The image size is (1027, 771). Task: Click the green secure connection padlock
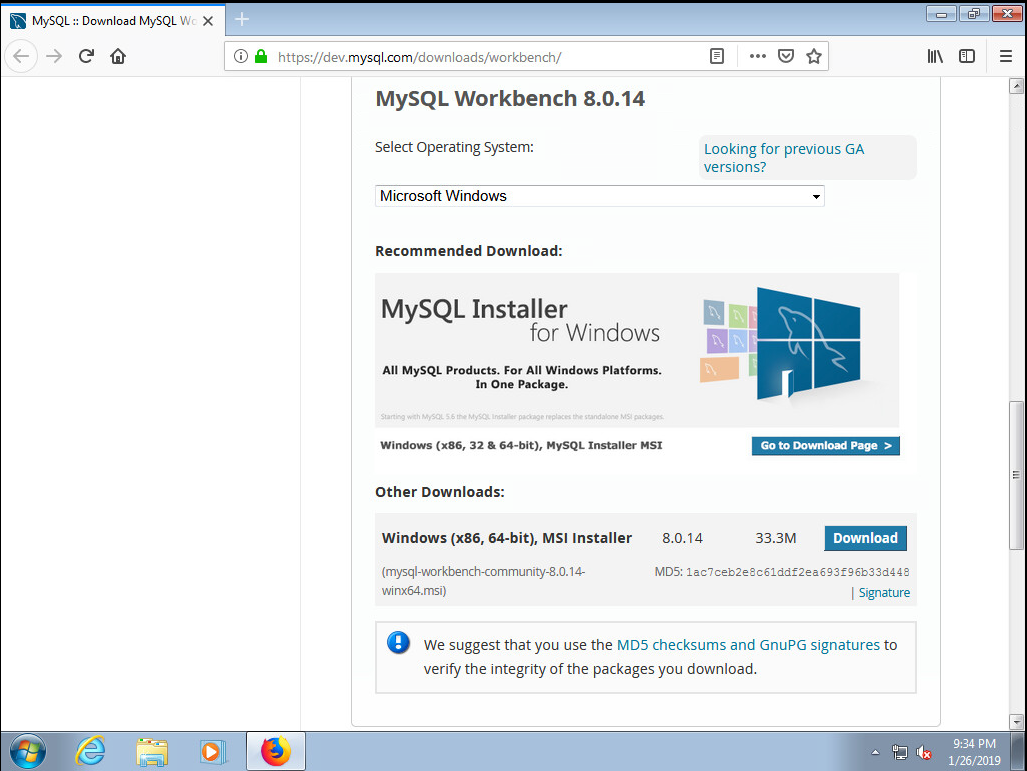click(261, 56)
